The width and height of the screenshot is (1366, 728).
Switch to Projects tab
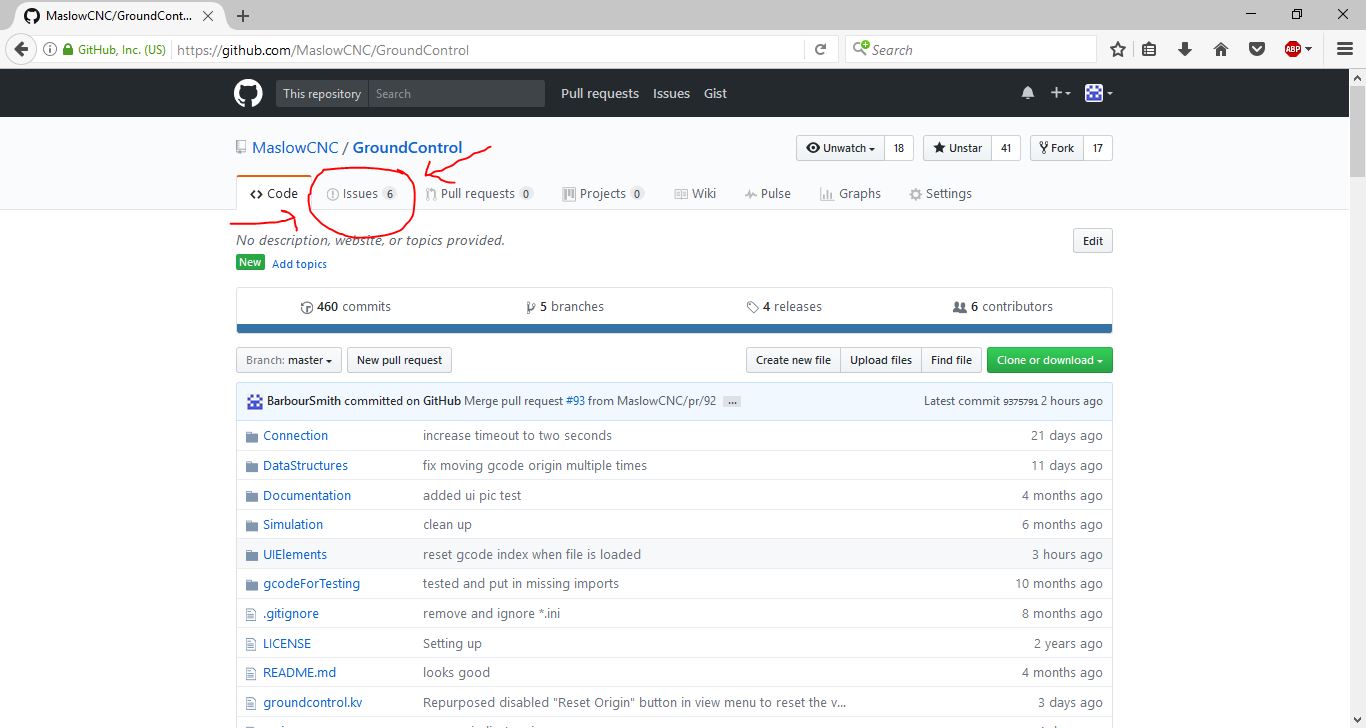pyautogui.click(x=603, y=194)
